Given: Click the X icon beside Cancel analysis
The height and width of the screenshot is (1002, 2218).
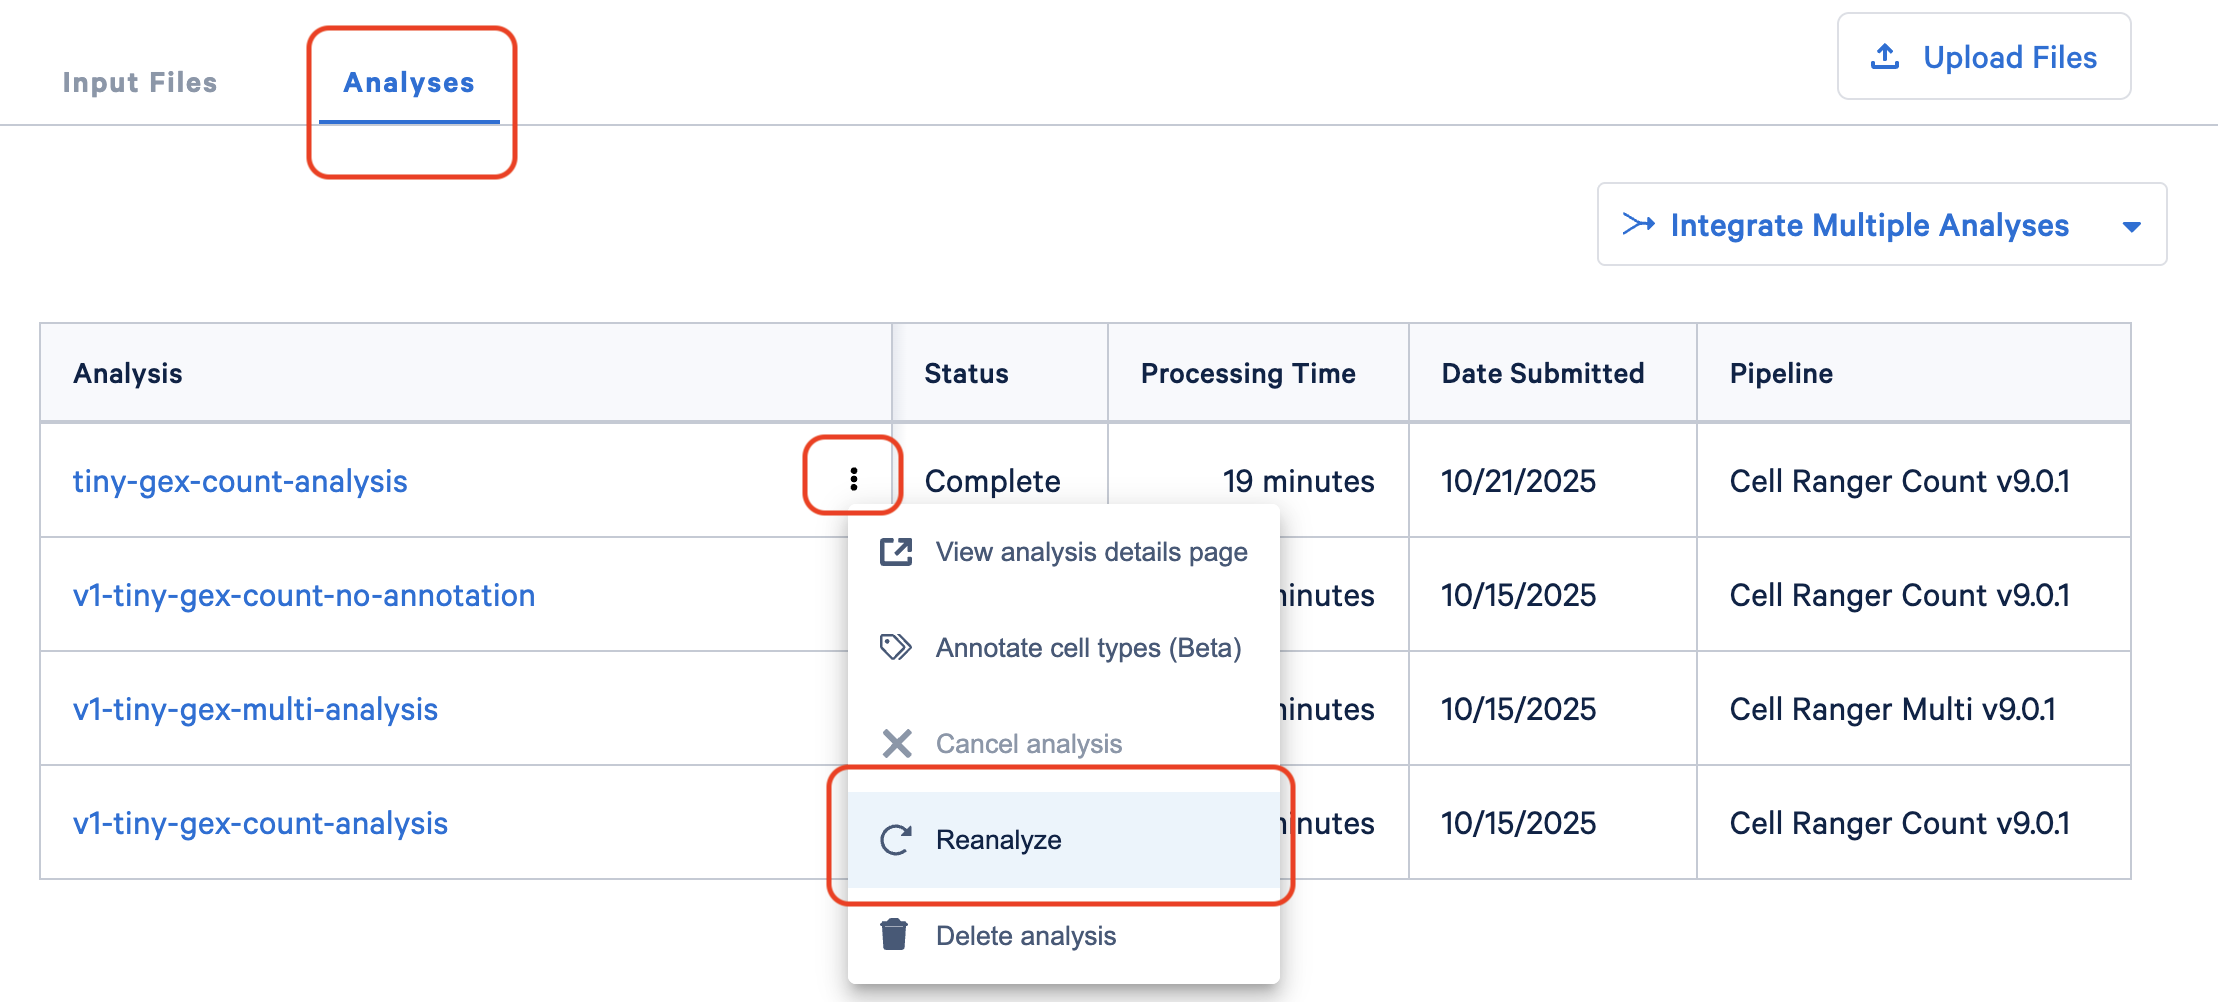Looking at the screenshot, I should point(895,743).
